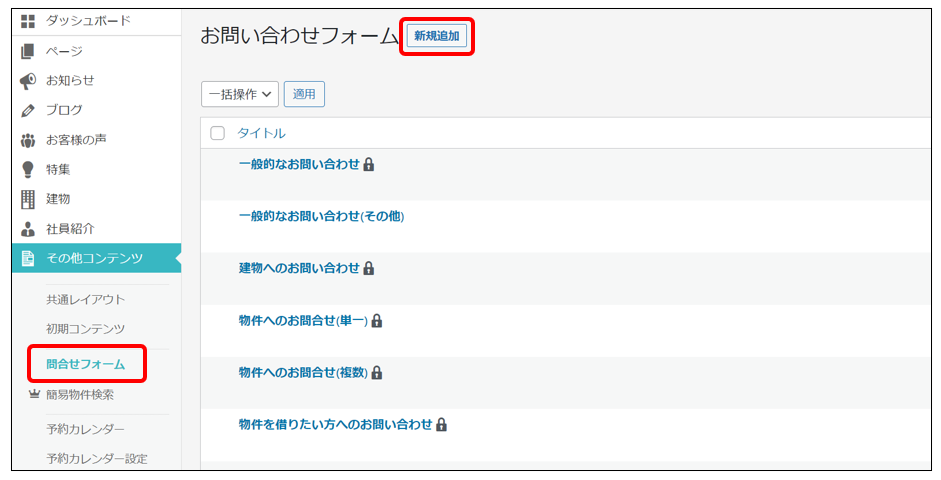This screenshot has width=941, height=480.
Task: Open 予約カレンダー設定 menu item
Action: click(x=96, y=459)
